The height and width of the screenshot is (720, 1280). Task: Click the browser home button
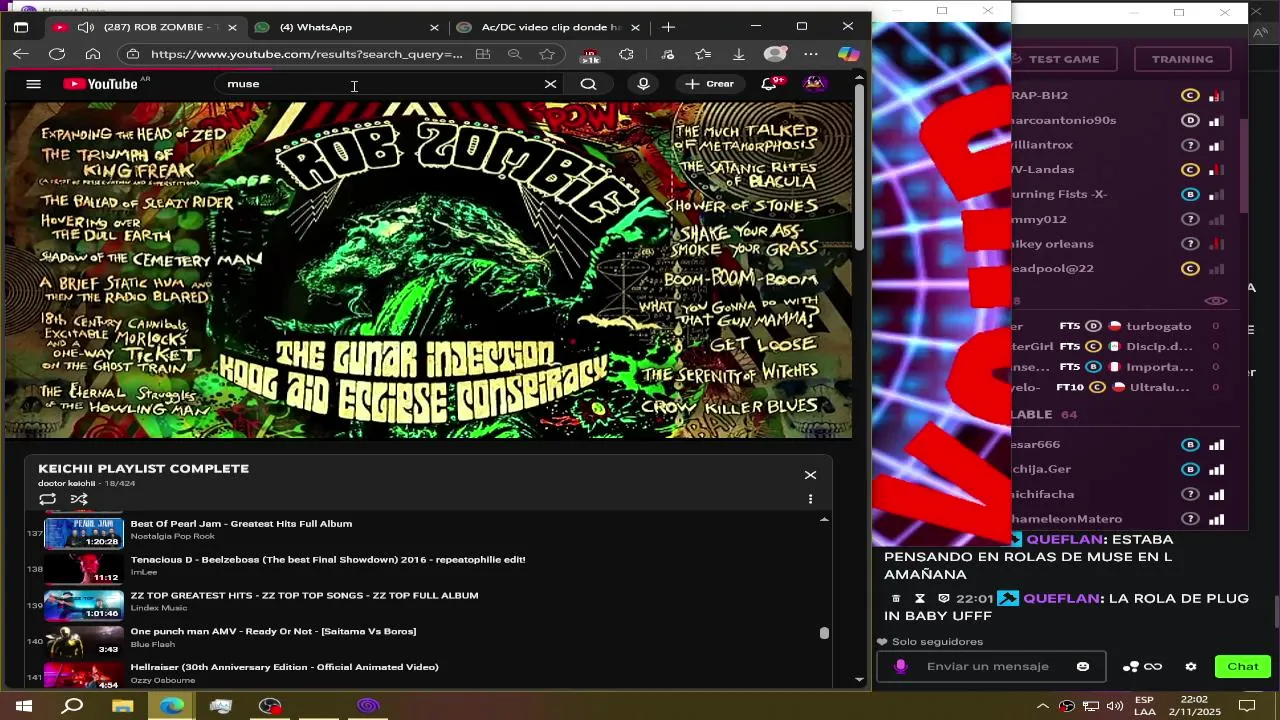93,54
